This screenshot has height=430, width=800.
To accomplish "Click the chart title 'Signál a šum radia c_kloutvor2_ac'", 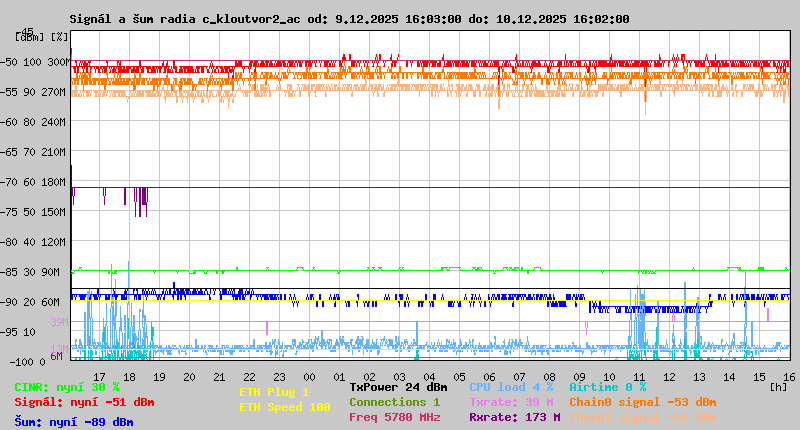I will click(x=185, y=19).
